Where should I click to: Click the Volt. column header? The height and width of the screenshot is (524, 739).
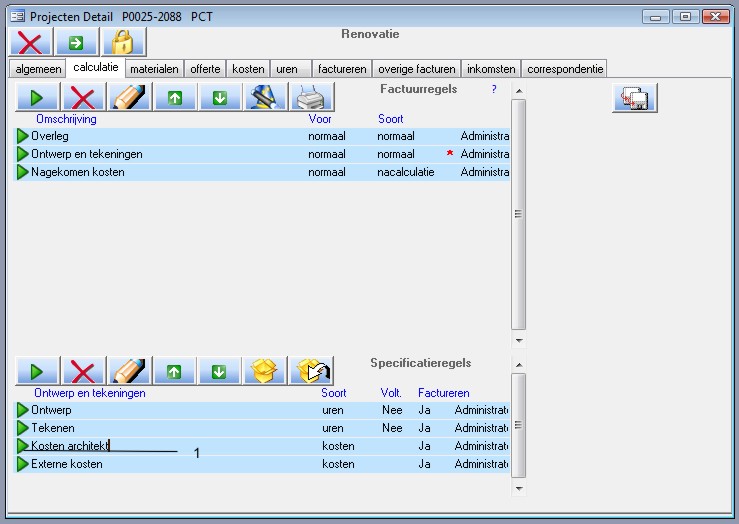tap(391, 393)
